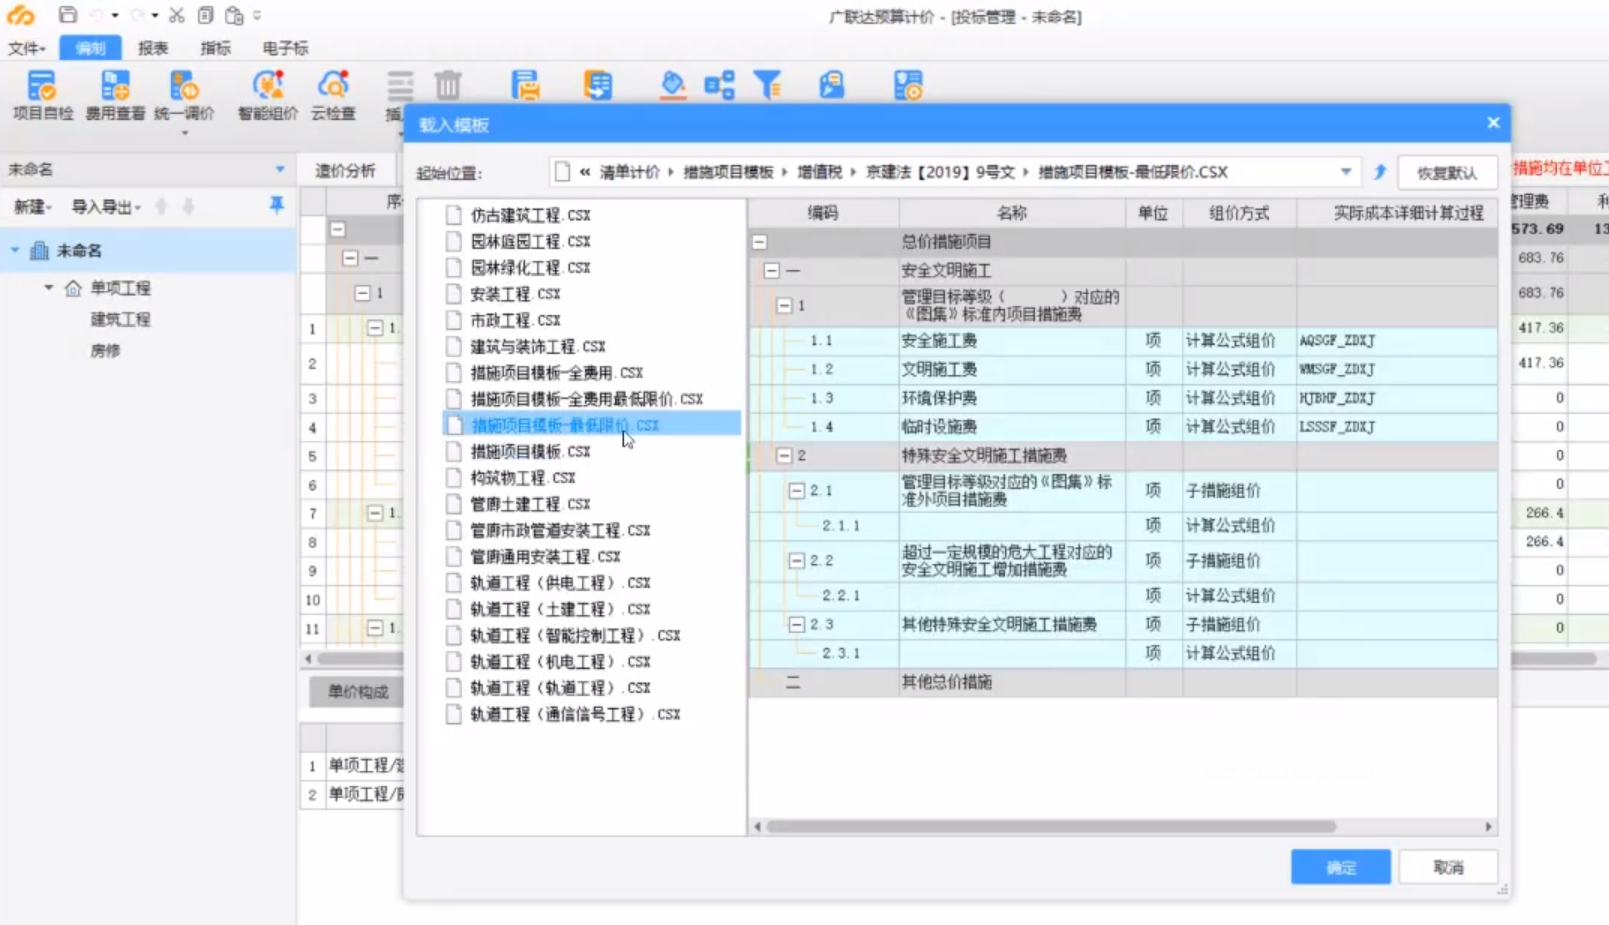Open the undo history dropdown arrow
The height and width of the screenshot is (925, 1609).
click(115, 16)
